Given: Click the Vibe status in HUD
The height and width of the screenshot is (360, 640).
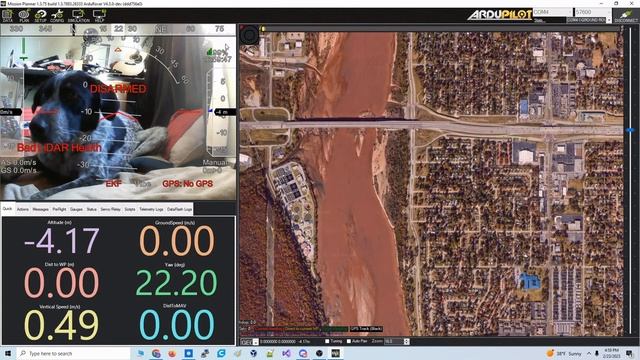Looking at the screenshot, I should (143, 184).
